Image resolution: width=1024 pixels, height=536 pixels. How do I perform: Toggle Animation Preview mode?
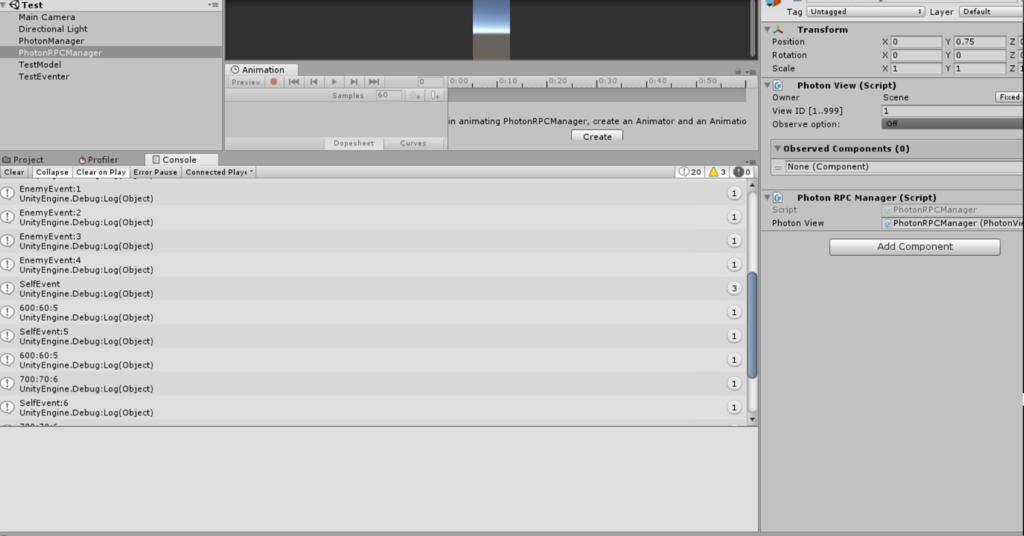(246, 82)
